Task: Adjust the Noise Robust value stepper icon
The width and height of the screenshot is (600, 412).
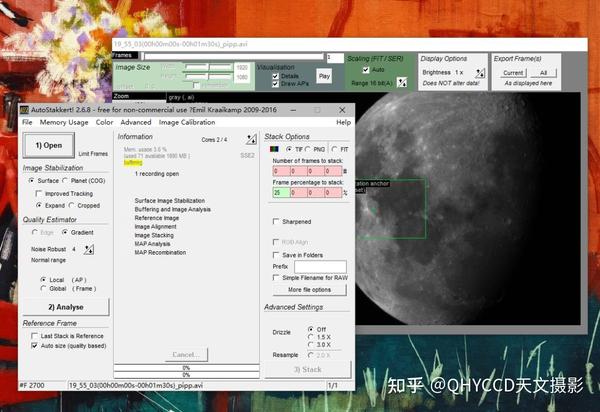Action: click(89, 249)
